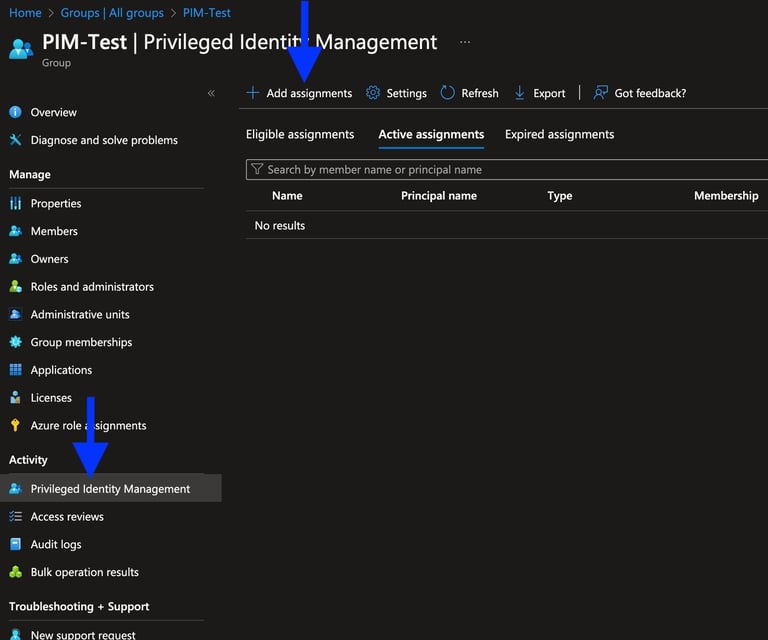Click the Diagnose and solve problems wrench icon
Image resolution: width=768 pixels, height=640 pixels.
click(16, 140)
